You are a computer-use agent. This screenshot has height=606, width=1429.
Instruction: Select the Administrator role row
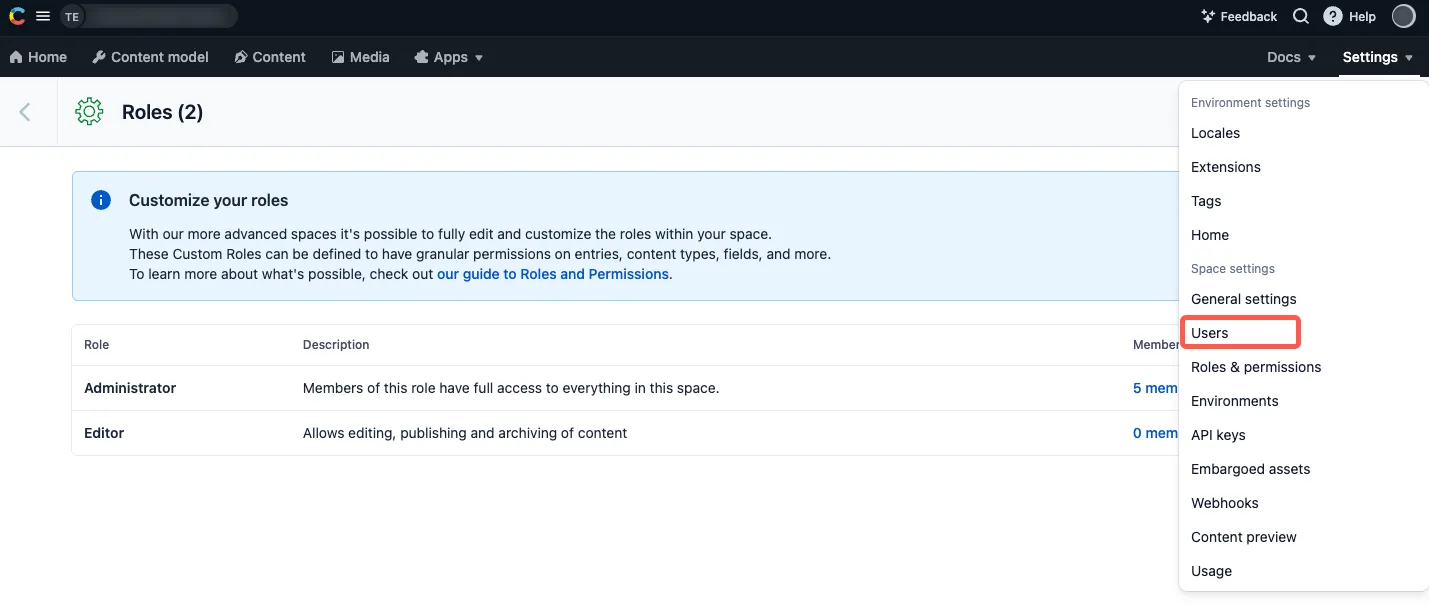[625, 388]
